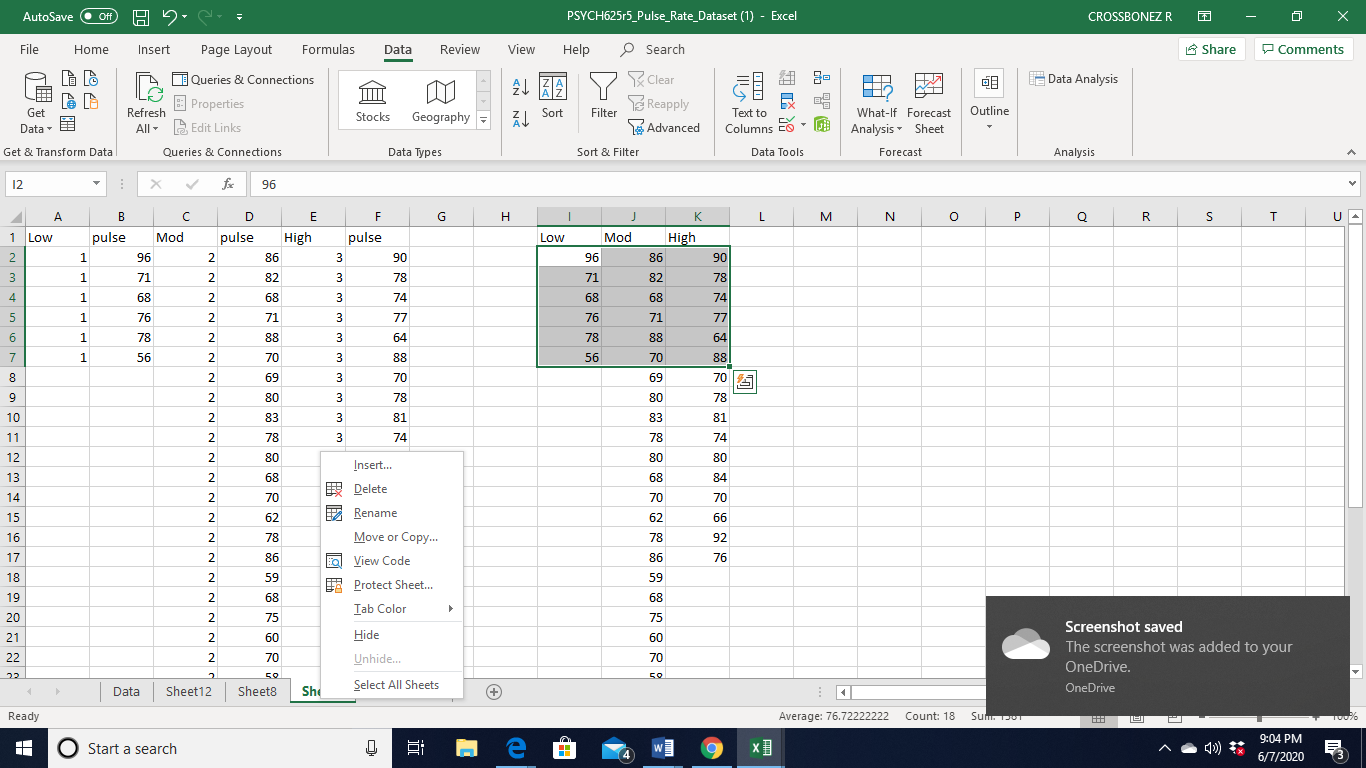The height and width of the screenshot is (768, 1366).
Task: Click the Paste Options smart tag
Action: coord(745,381)
